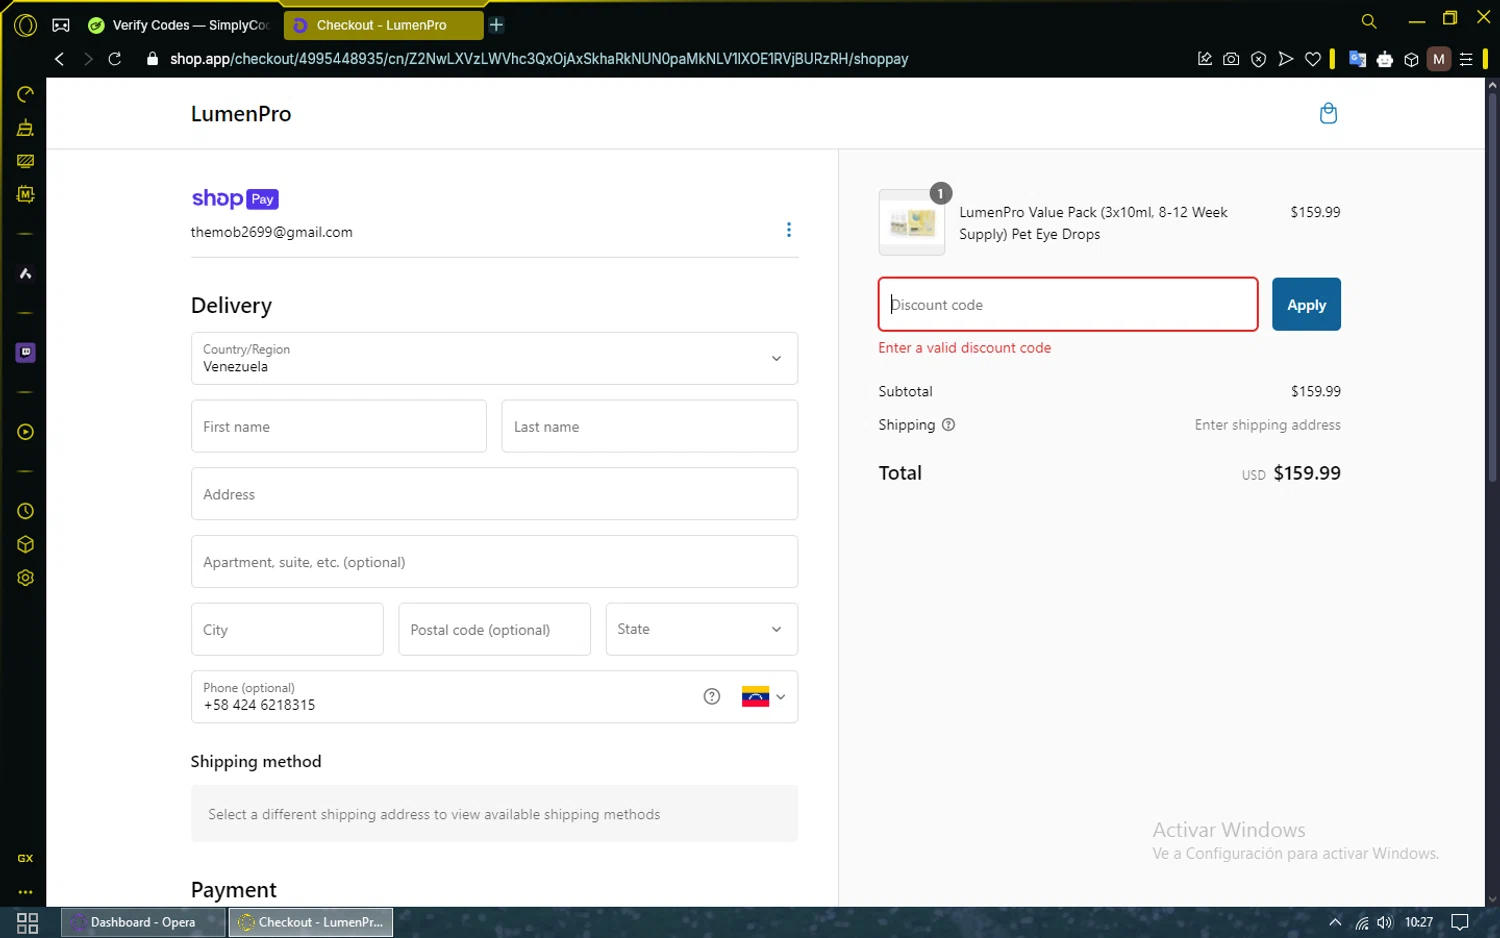Take a snapshot with the camera icon
Screen dimensions: 1500x938
[x=1231, y=59]
